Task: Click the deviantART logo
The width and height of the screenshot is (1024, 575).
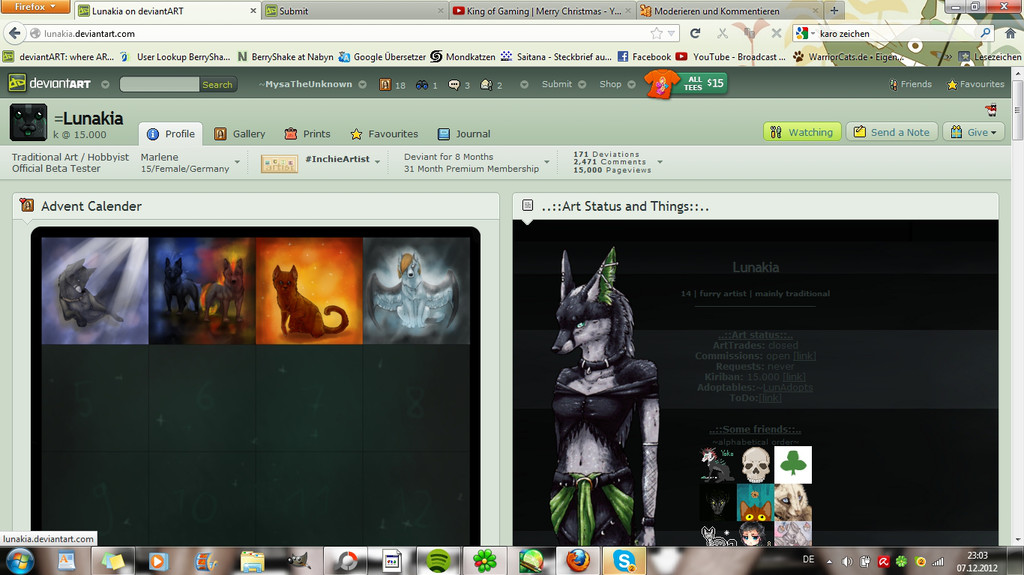Action: click(x=50, y=84)
